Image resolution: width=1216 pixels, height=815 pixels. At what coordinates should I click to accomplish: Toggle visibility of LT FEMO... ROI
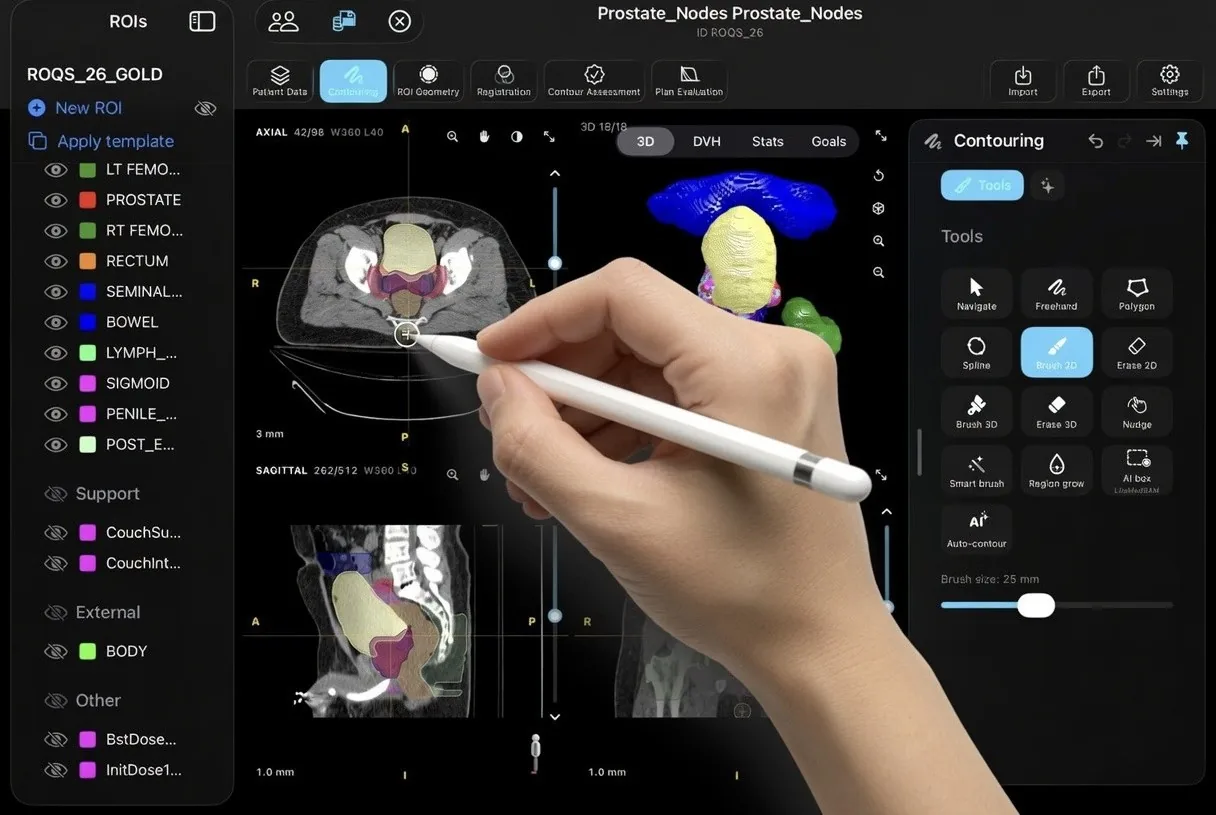pos(56,170)
